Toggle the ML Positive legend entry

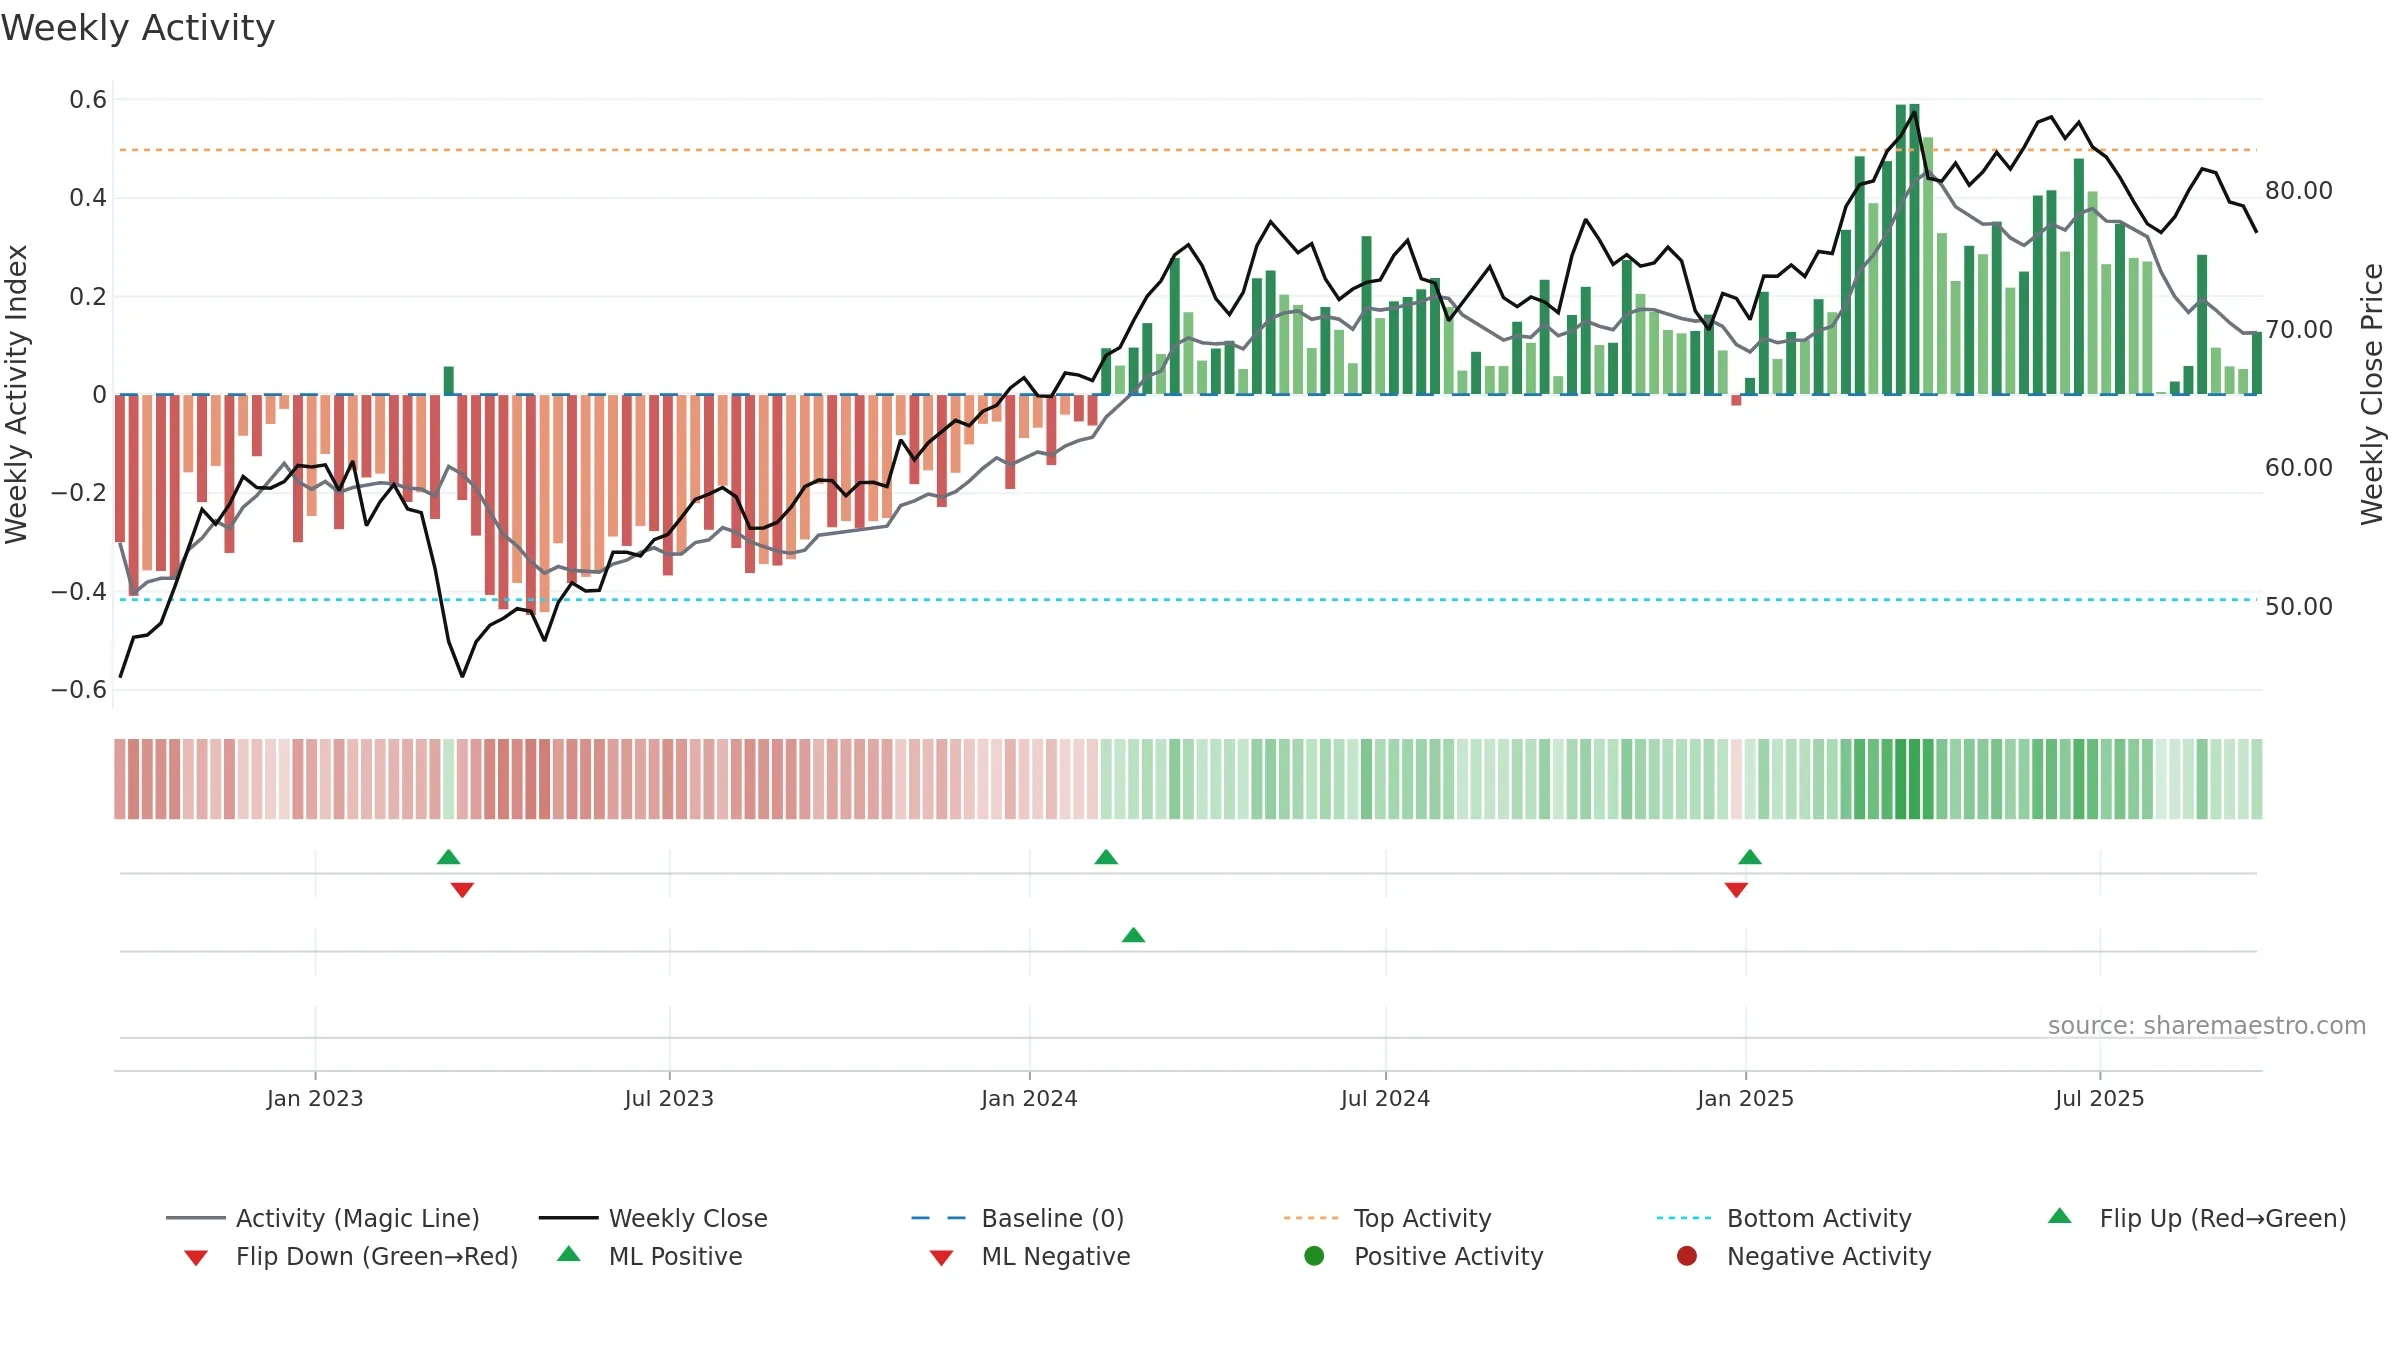pyautogui.click(x=650, y=1256)
